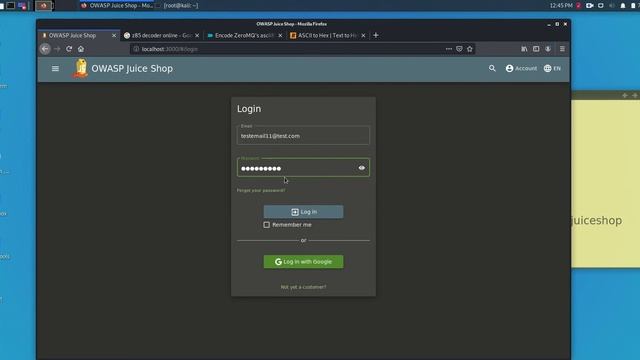Open the notifications bell in system tray

(x=623, y=6)
